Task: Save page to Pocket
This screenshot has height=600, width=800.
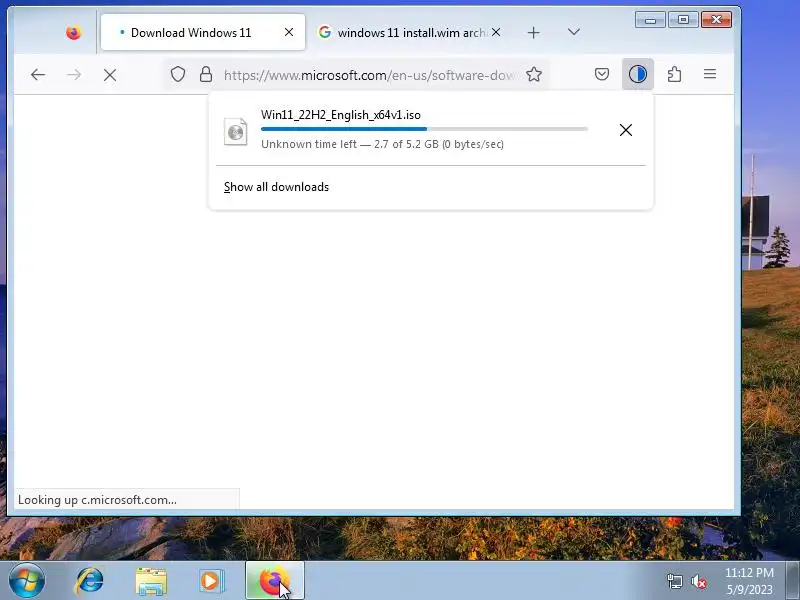Action: (602, 74)
